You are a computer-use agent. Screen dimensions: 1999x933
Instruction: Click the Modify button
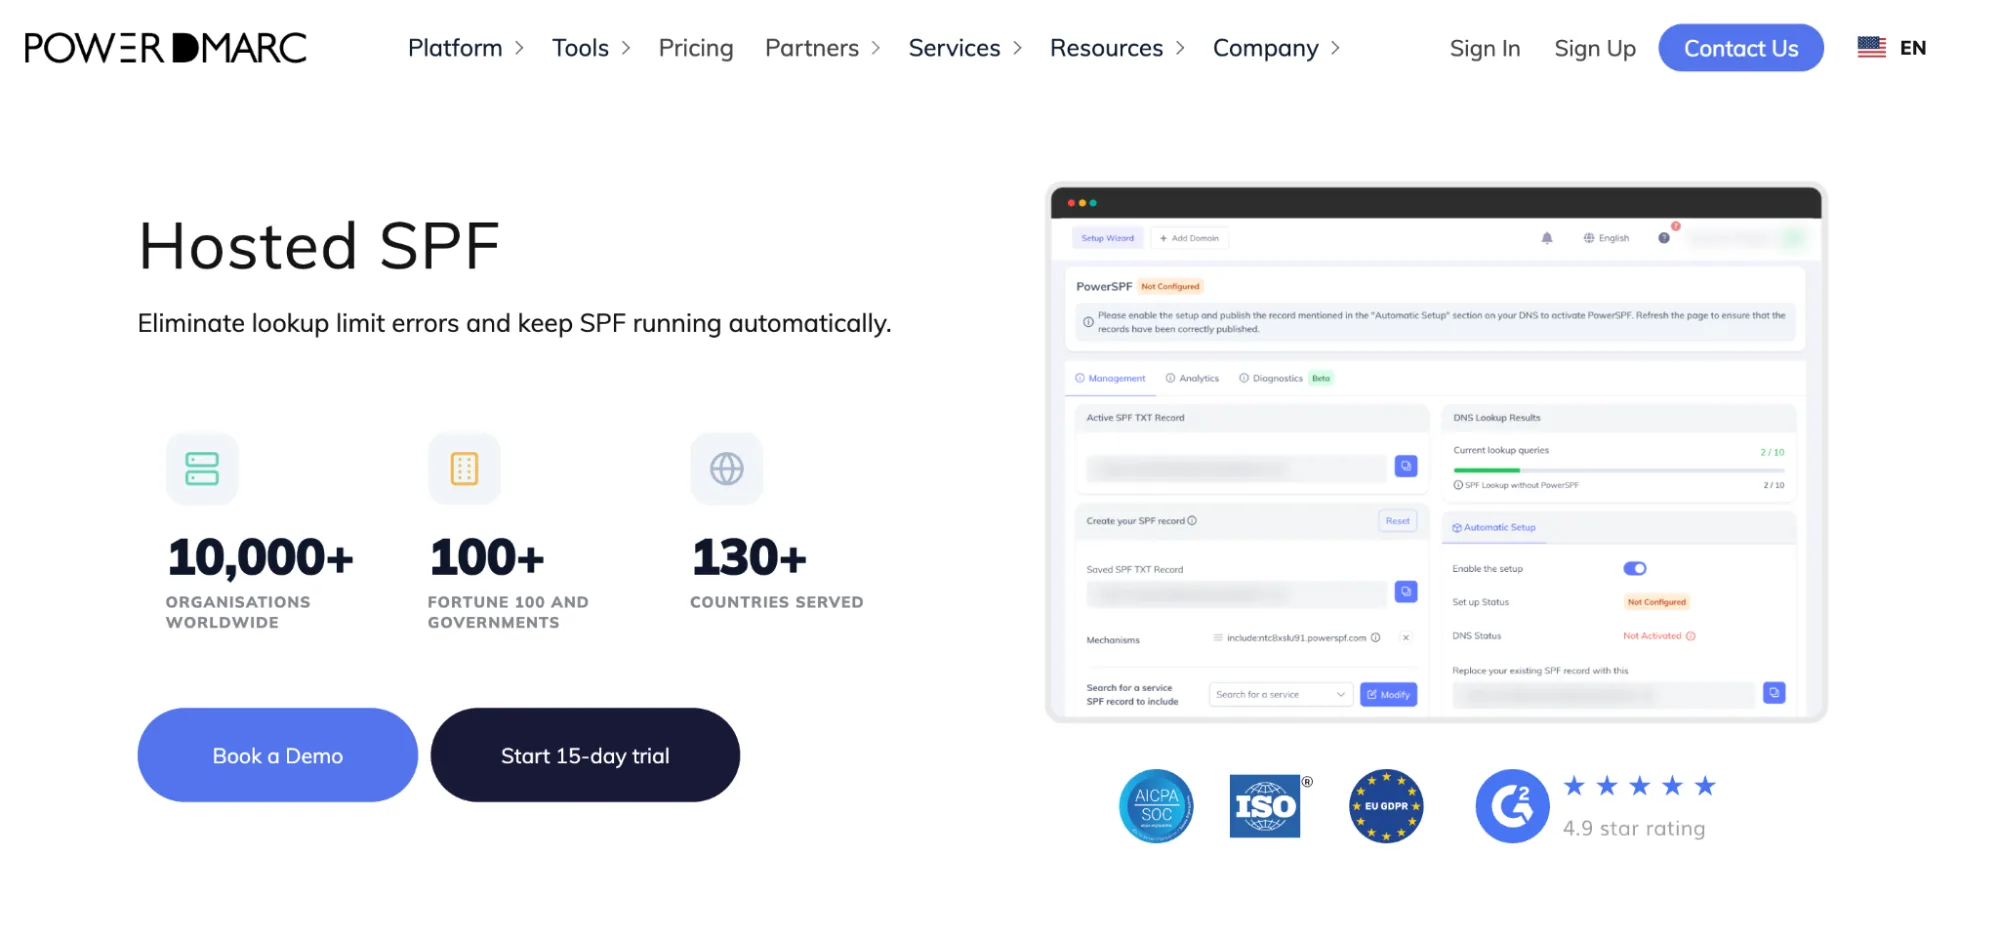[x=1389, y=694]
